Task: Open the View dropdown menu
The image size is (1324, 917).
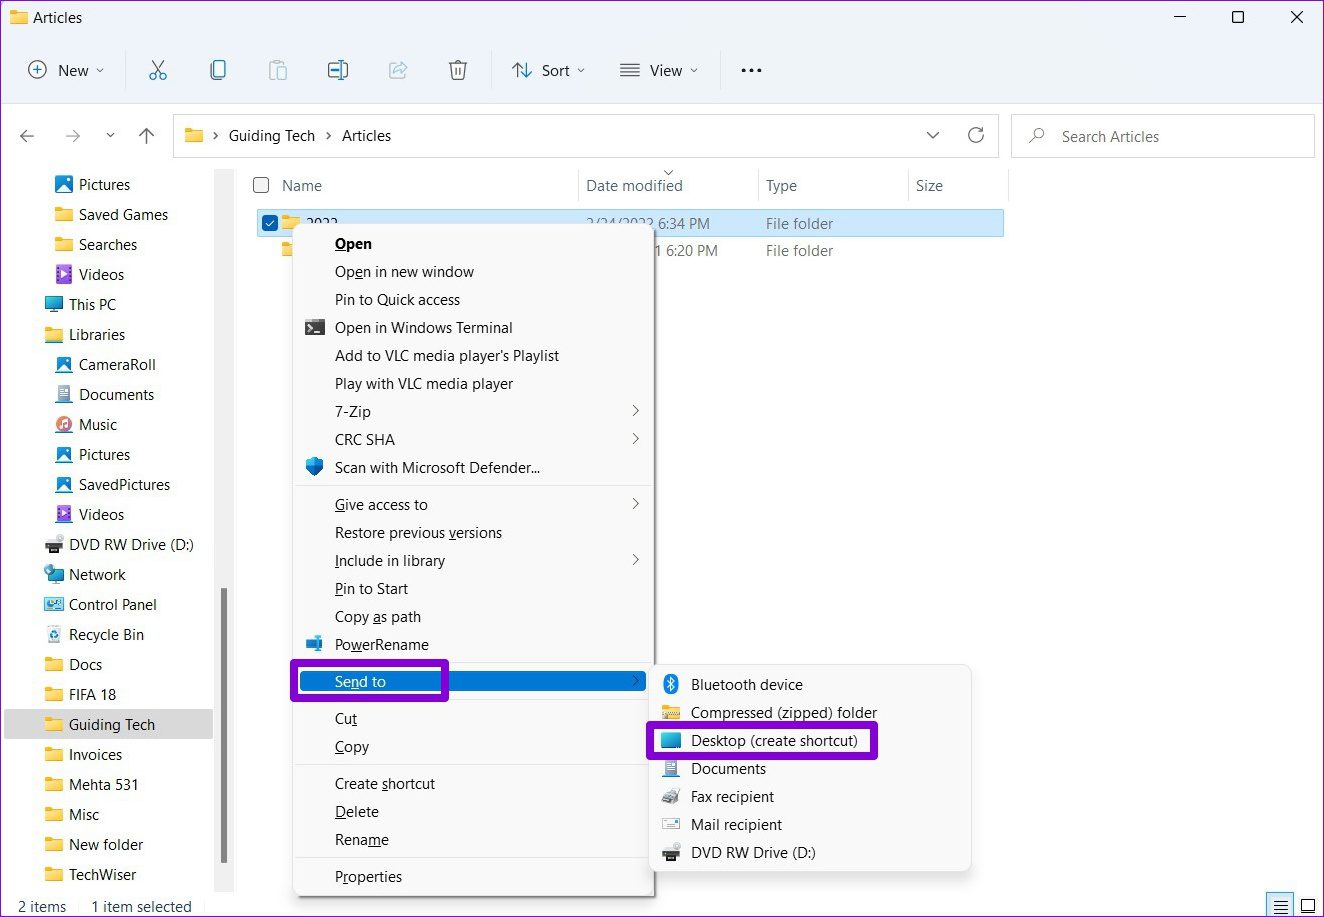Action: click(658, 70)
